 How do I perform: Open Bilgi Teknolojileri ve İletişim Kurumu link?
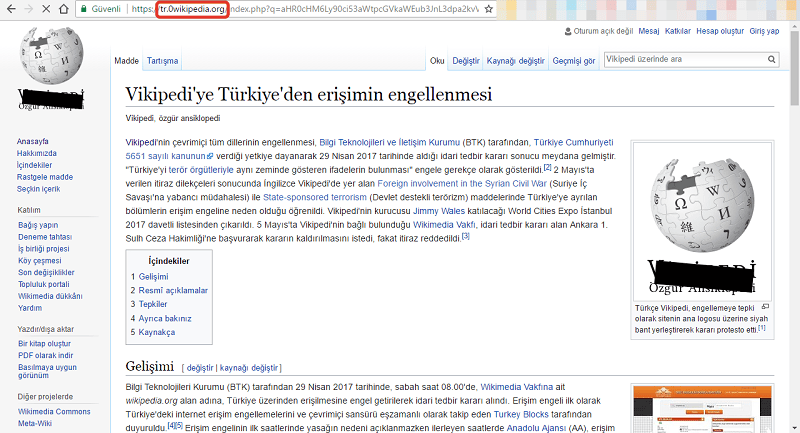[389, 142]
